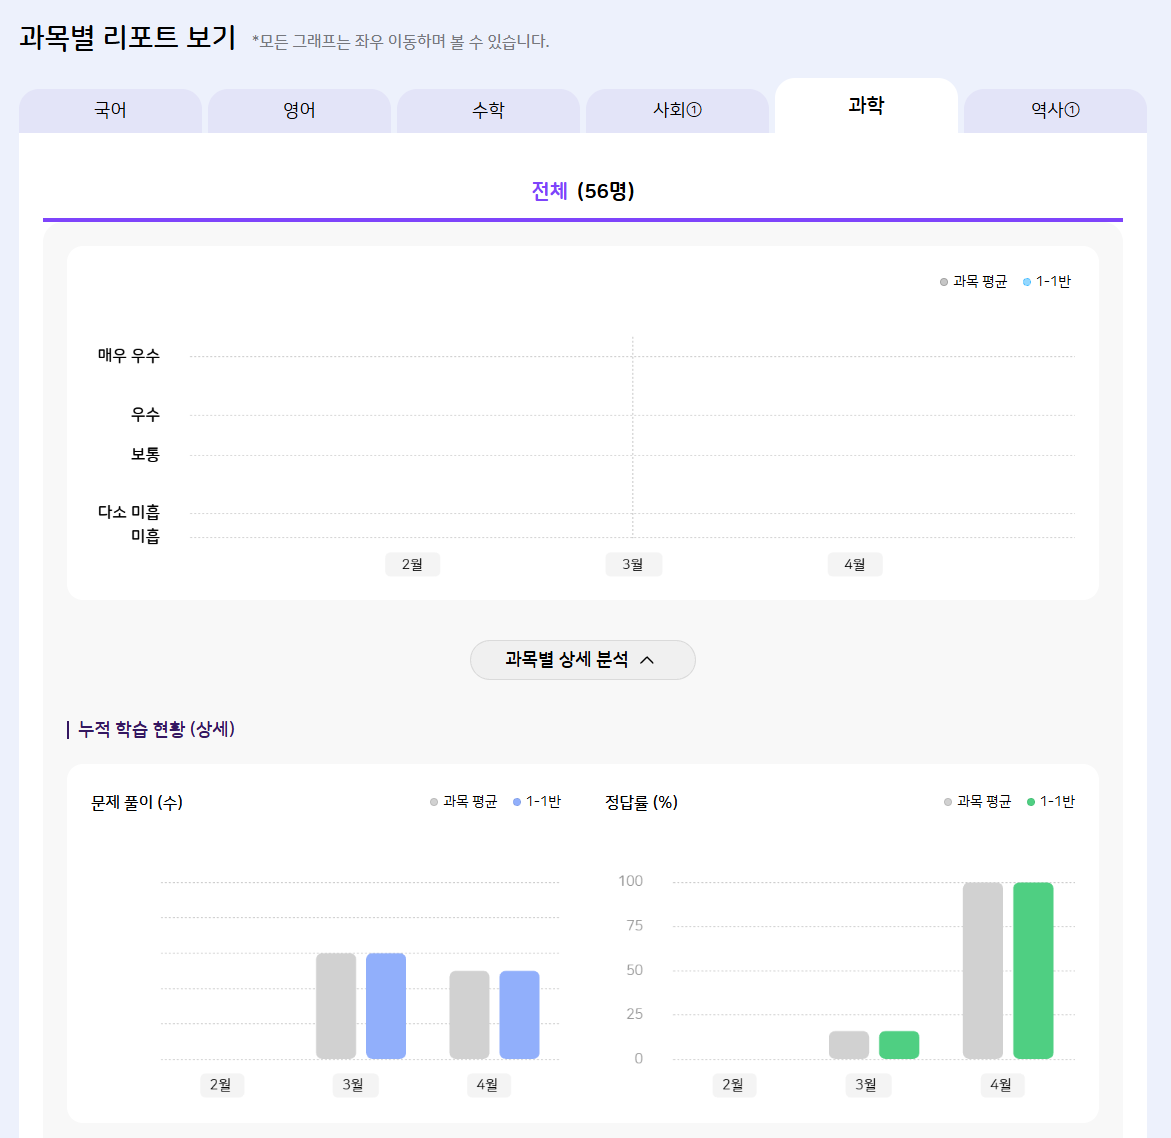Hide 과목 평균 series in 문제 풀이 chart

[464, 802]
